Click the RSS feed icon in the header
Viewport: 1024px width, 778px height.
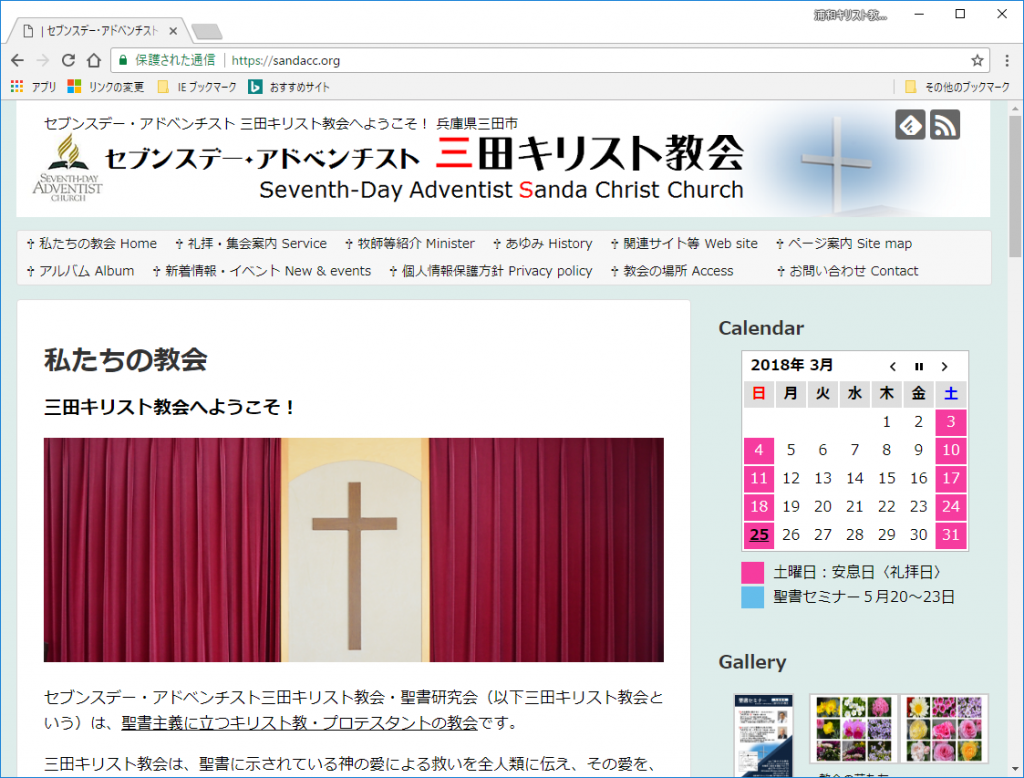pyautogui.click(x=945, y=125)
